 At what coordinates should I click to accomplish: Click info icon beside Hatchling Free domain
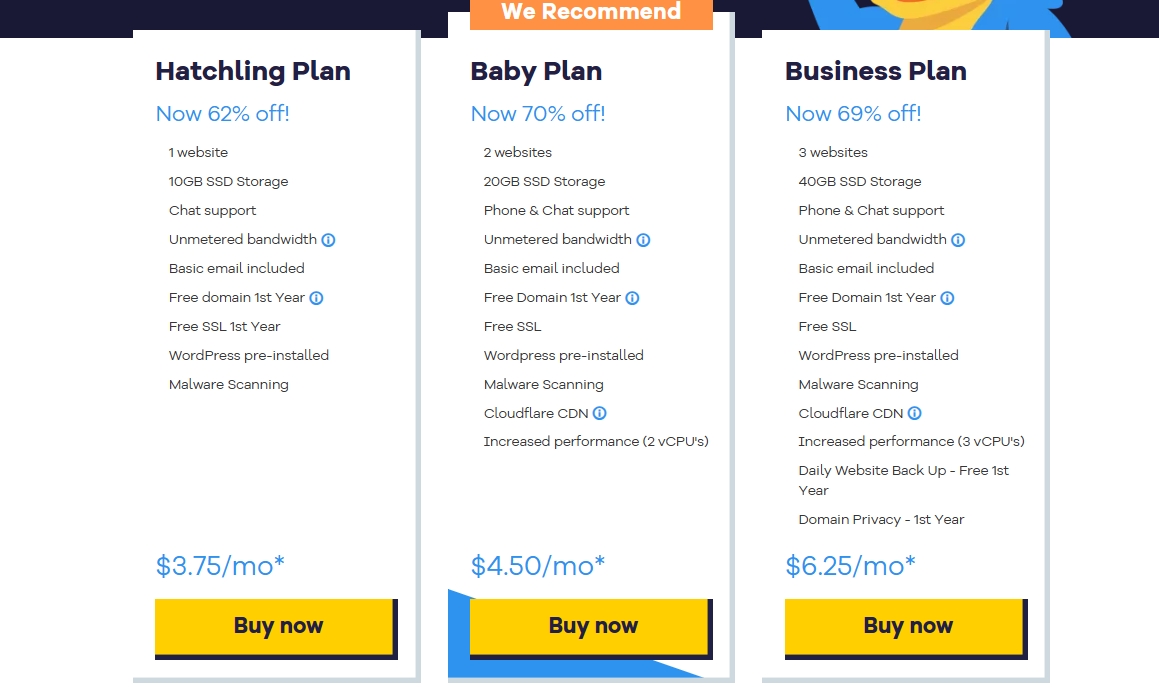point(316,298)
